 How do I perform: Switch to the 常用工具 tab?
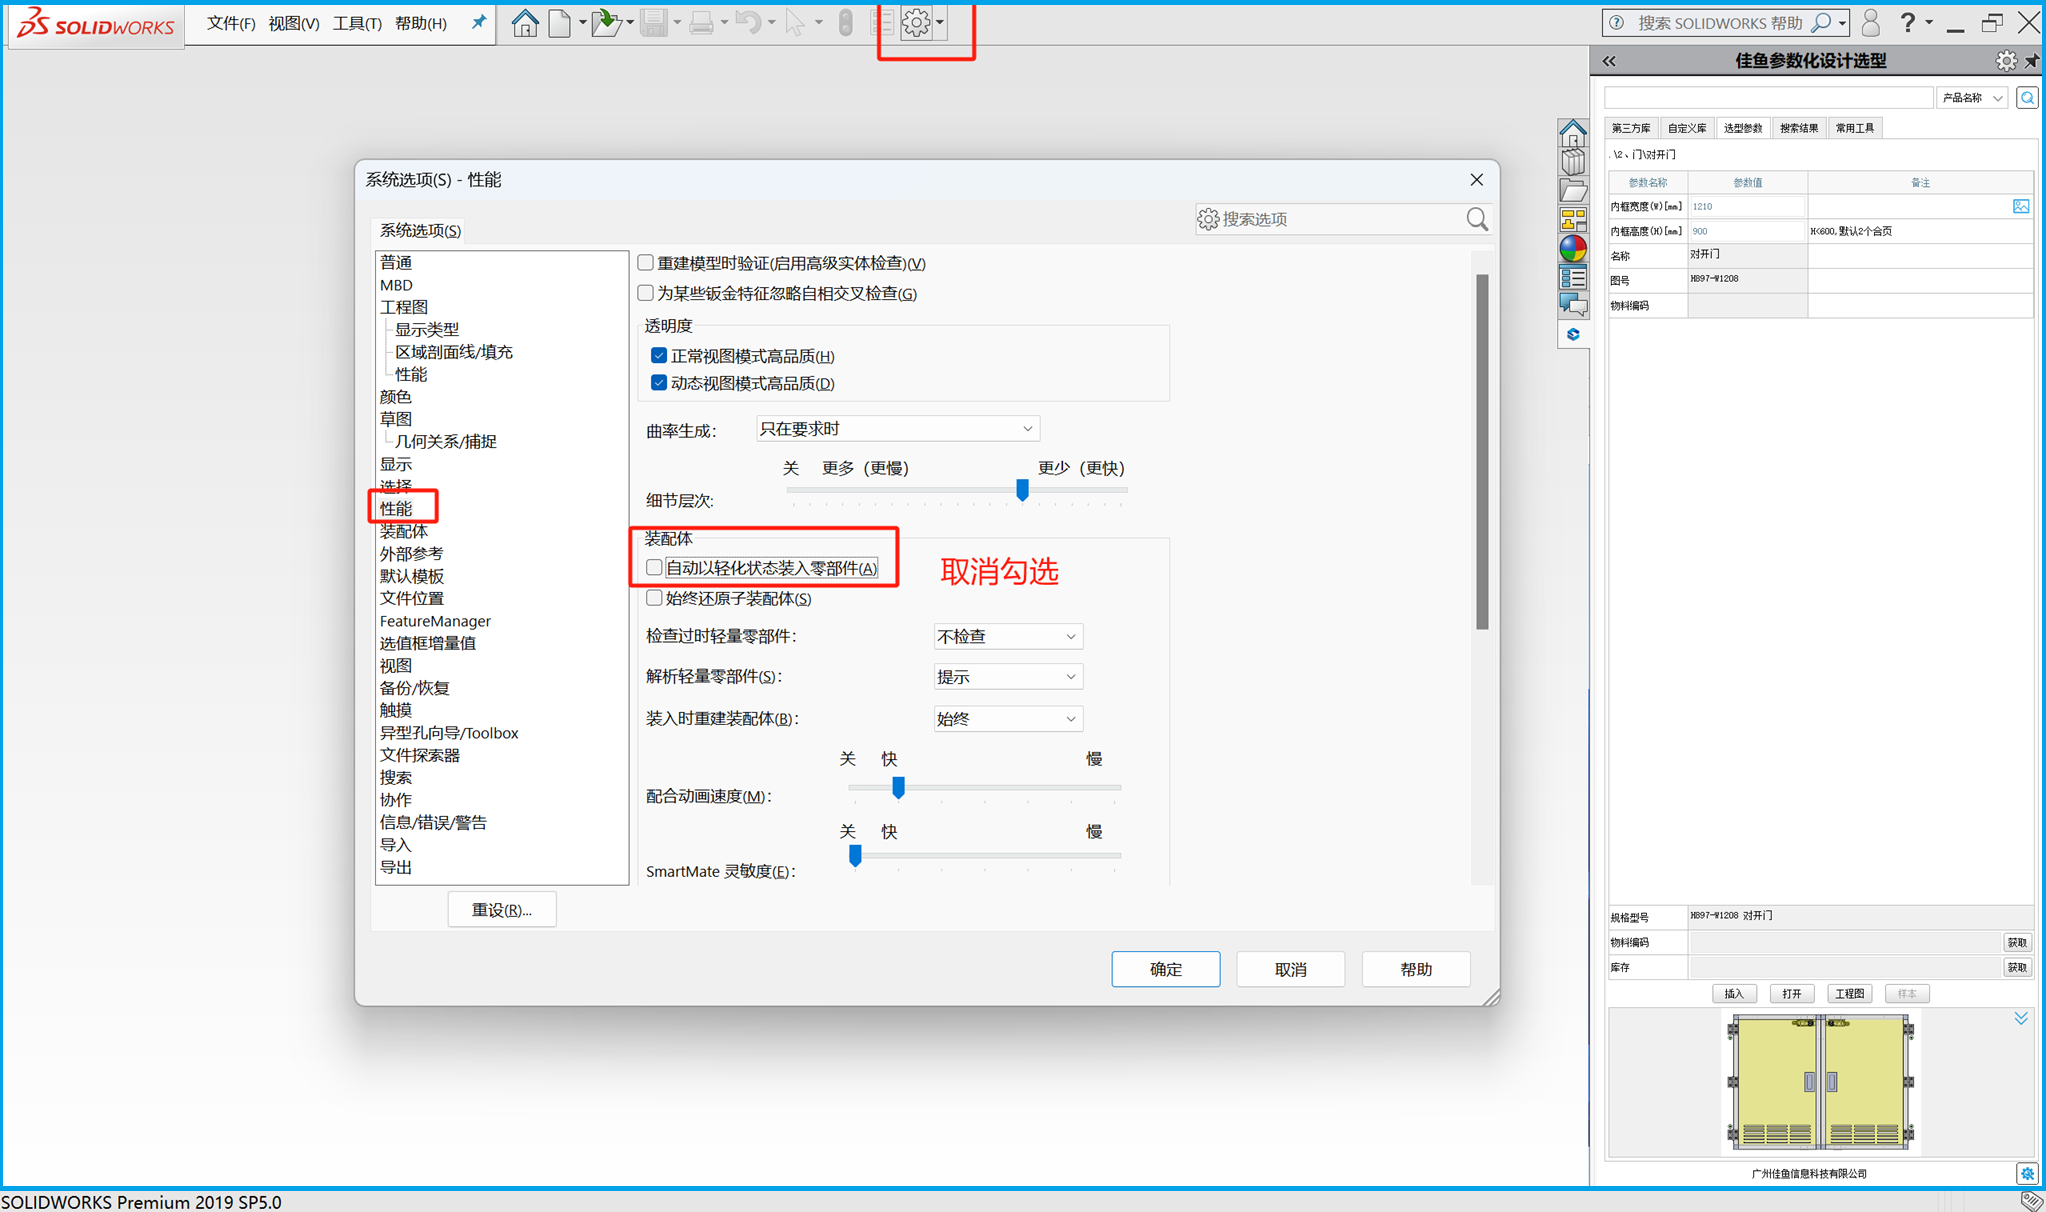(x=1854, y=128)
